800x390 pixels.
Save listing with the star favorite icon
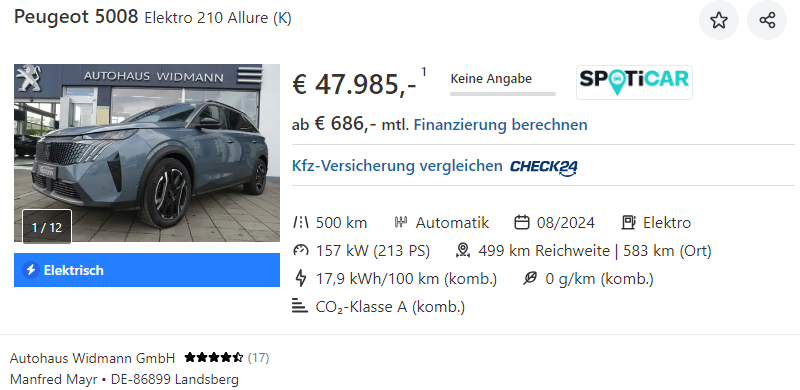(x=718, y=20)
